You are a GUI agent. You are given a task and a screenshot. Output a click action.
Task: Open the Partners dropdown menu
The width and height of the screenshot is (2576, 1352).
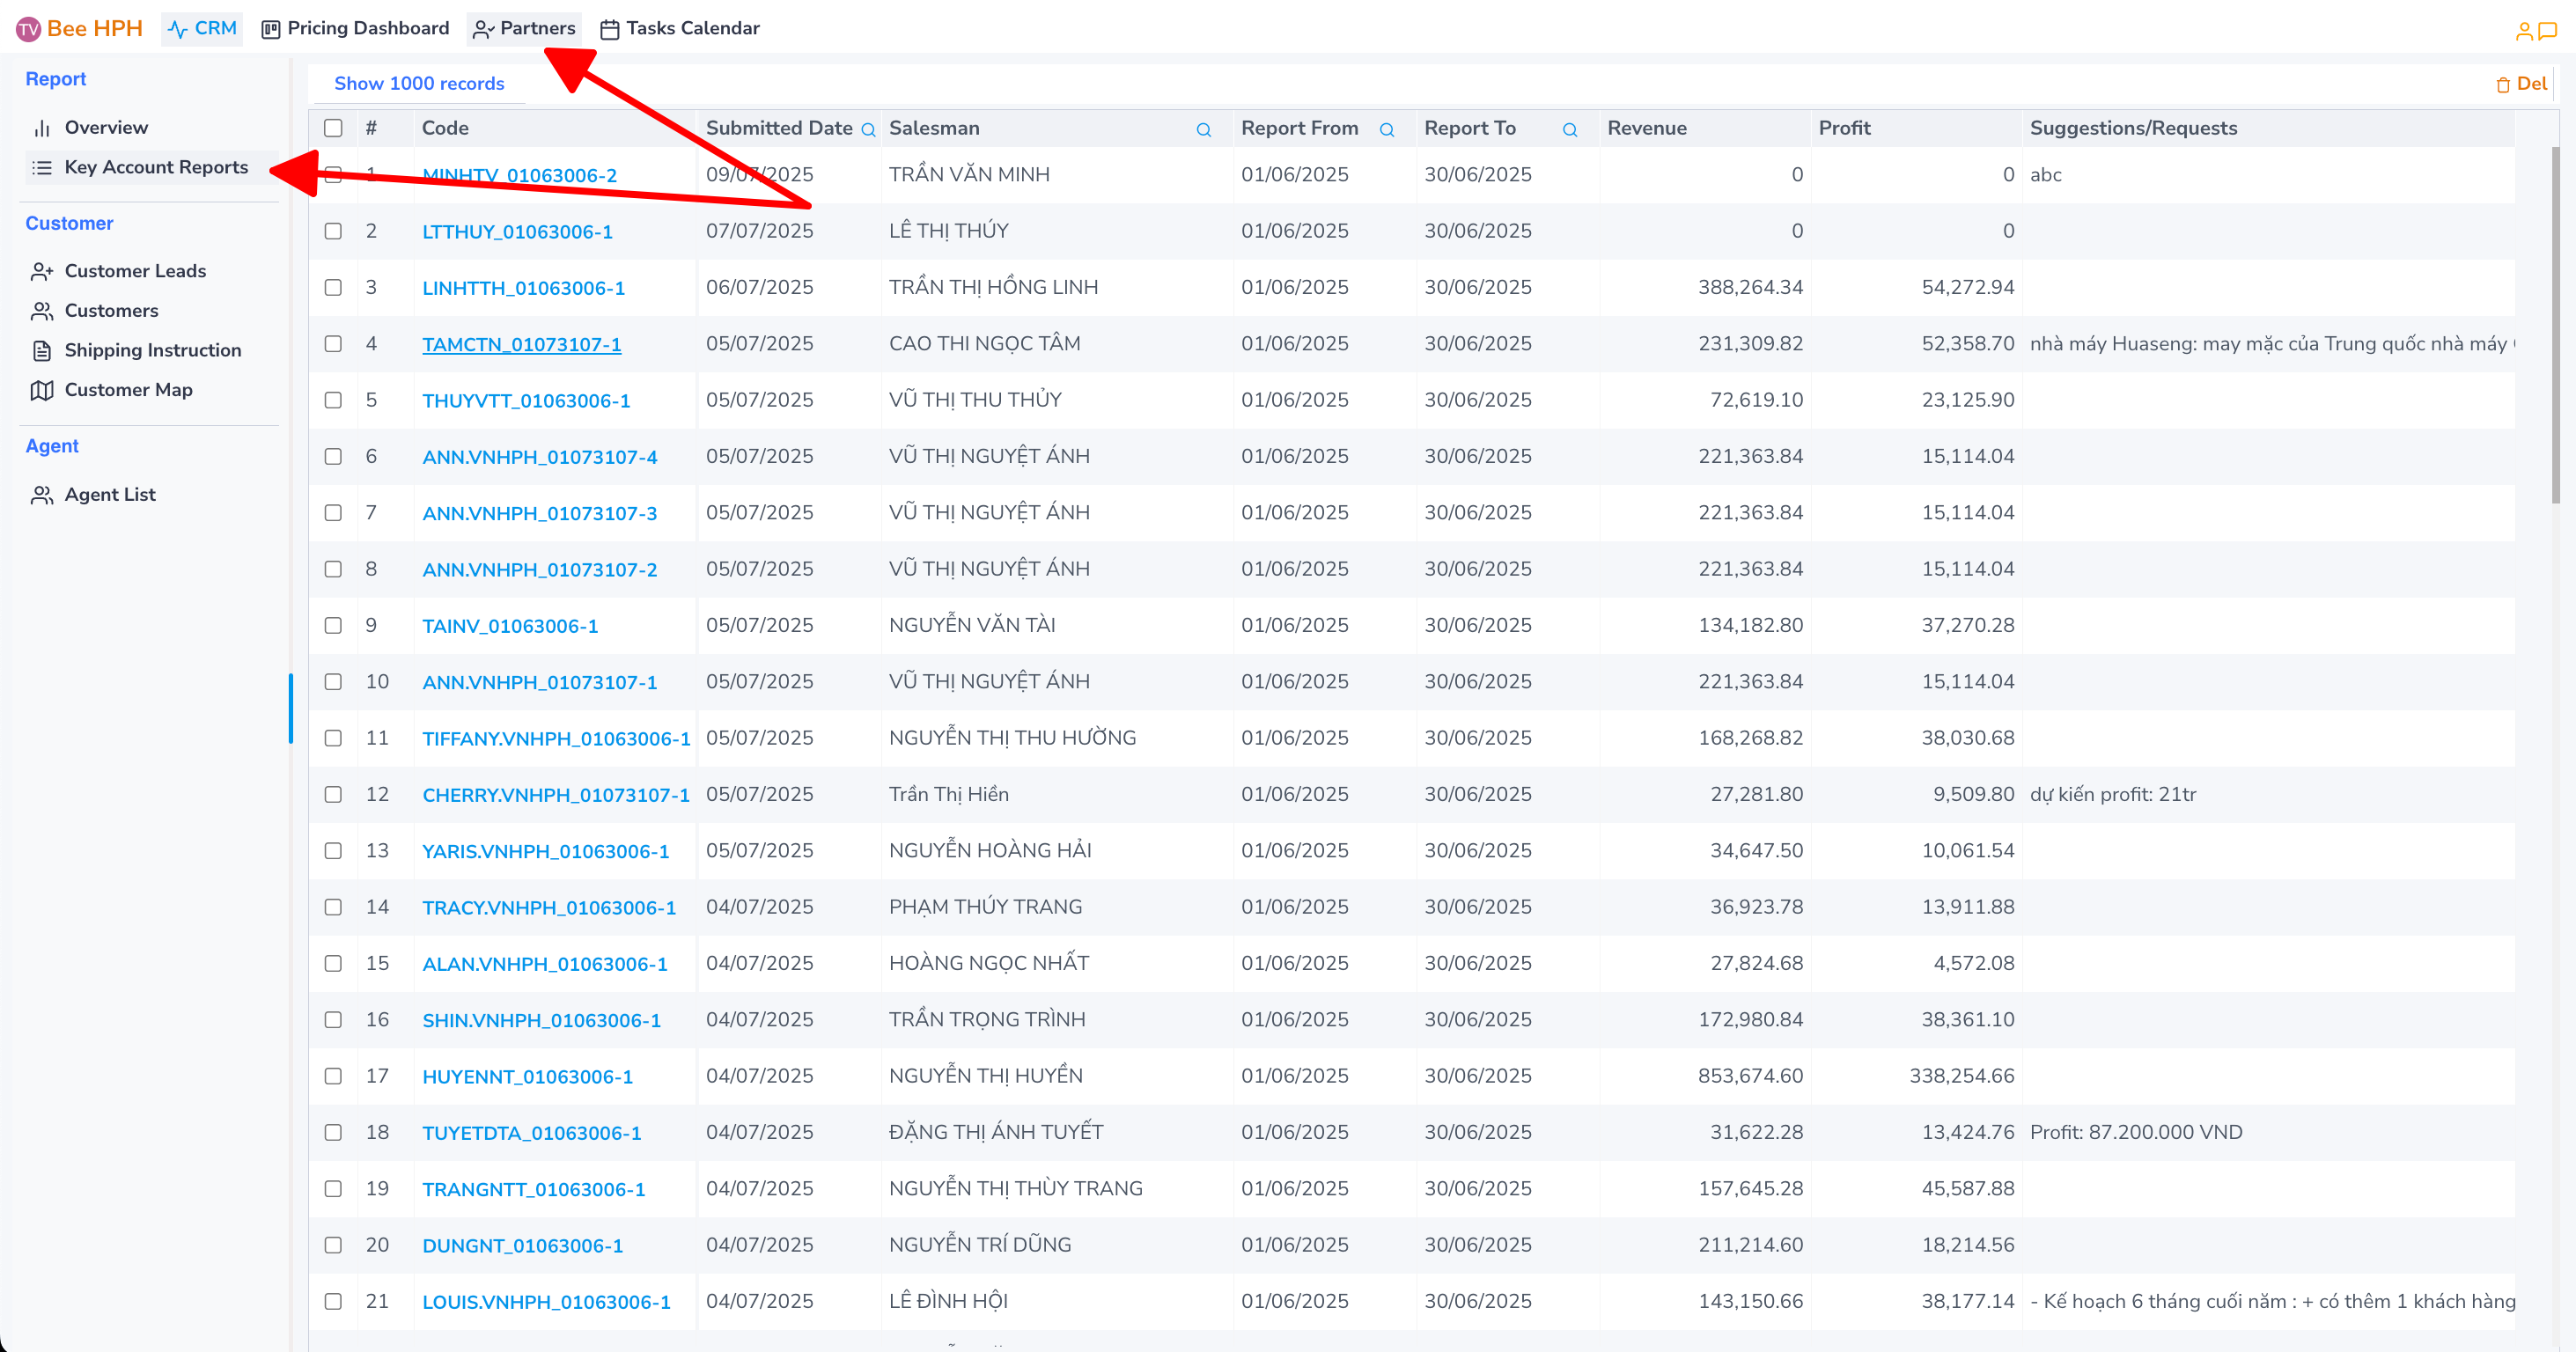(525, 29)
